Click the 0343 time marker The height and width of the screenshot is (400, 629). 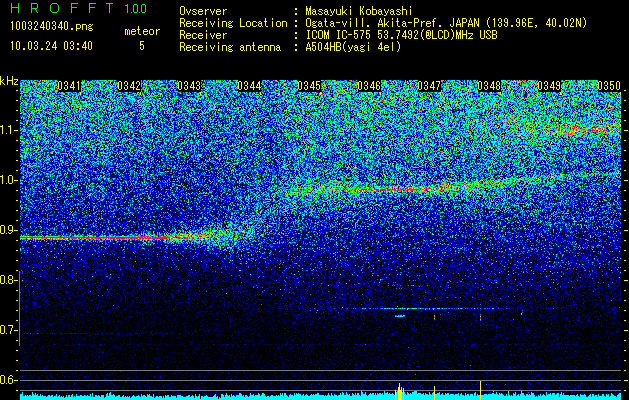189,86
